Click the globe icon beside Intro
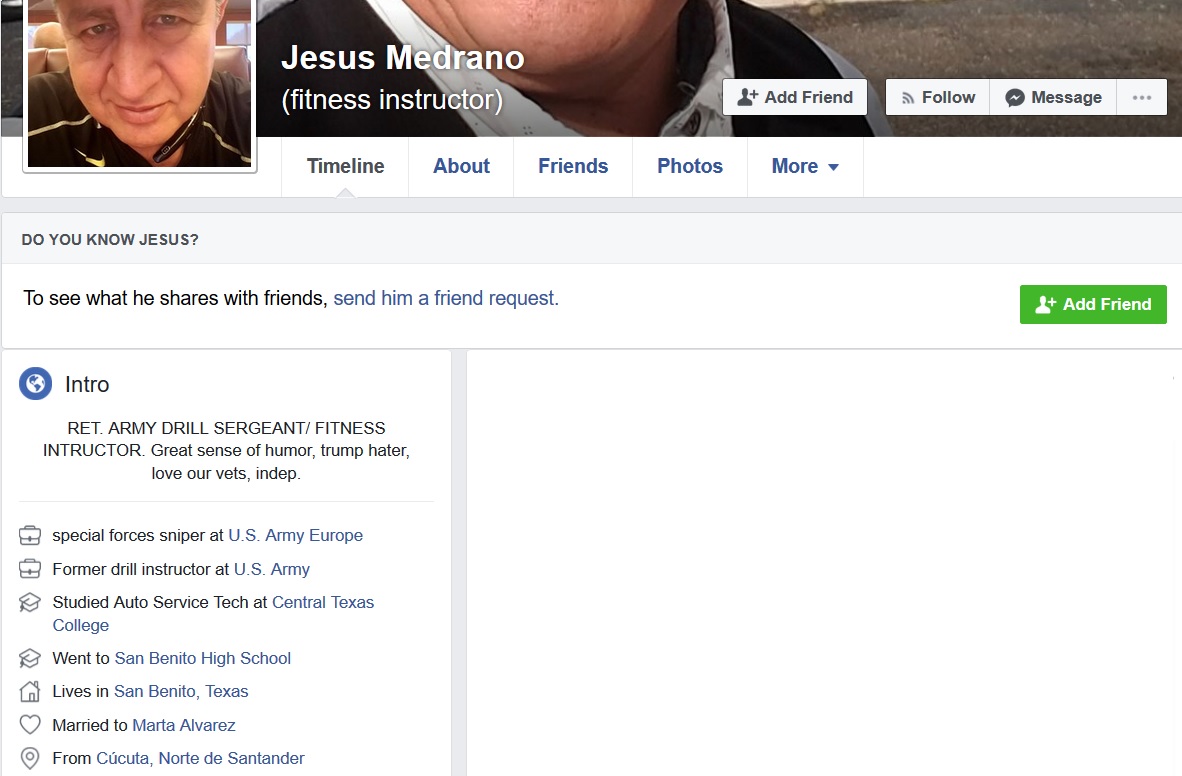1182x776 pixels. [x=35, y=384]
